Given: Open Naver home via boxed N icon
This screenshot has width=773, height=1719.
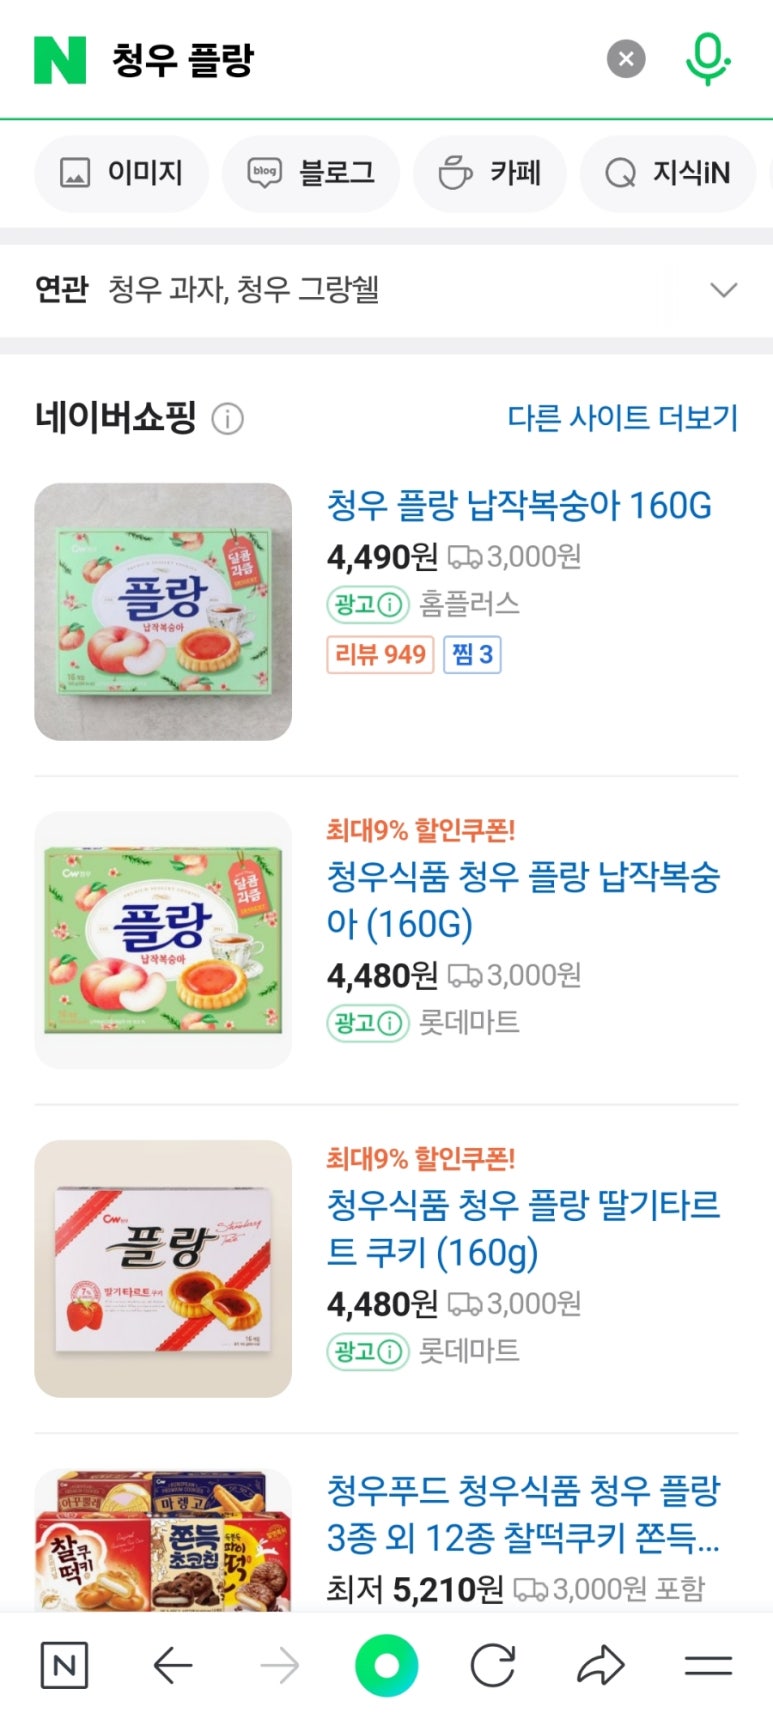Looking at the screenshot, I should [x=64, y=1665].
